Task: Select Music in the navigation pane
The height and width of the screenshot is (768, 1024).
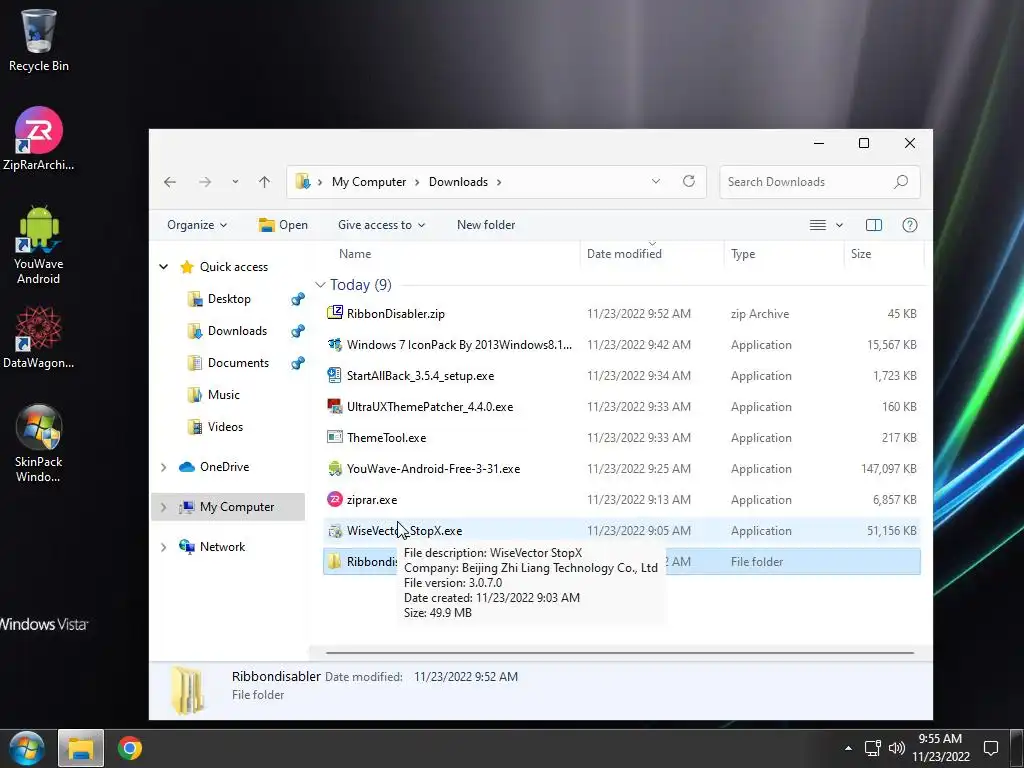Action: 224,395
